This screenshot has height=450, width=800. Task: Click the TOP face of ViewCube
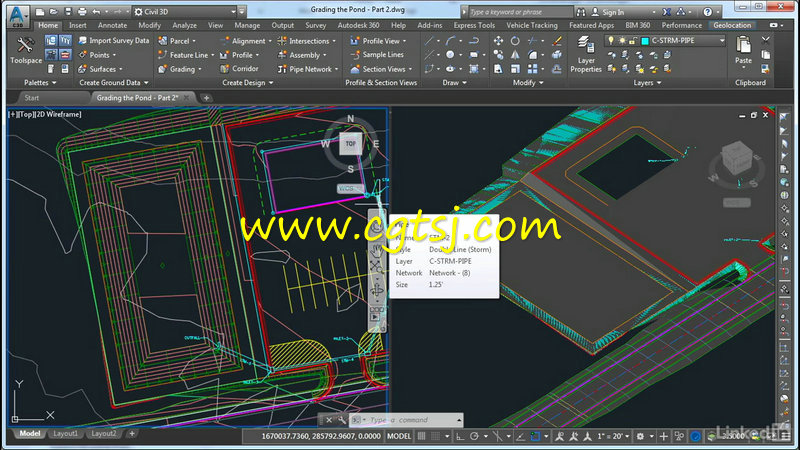tap(351, 144)
